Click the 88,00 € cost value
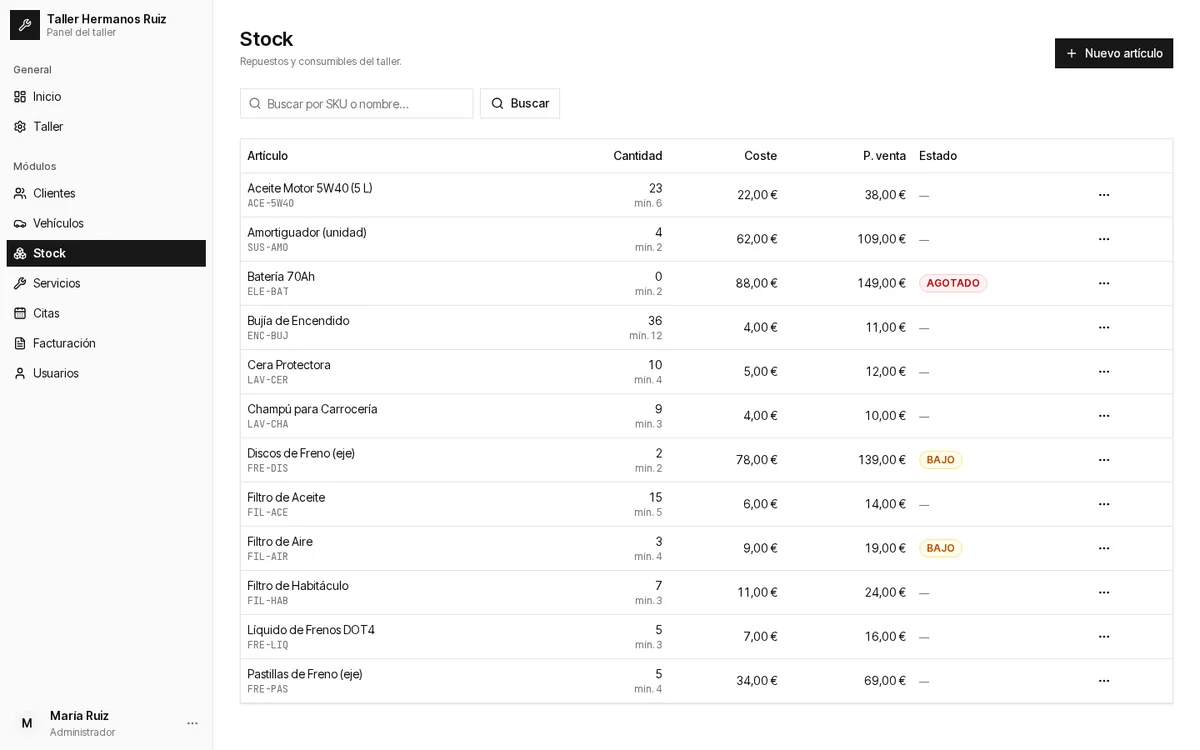This screenshot has width=1200, height=750. click(756, 283)
